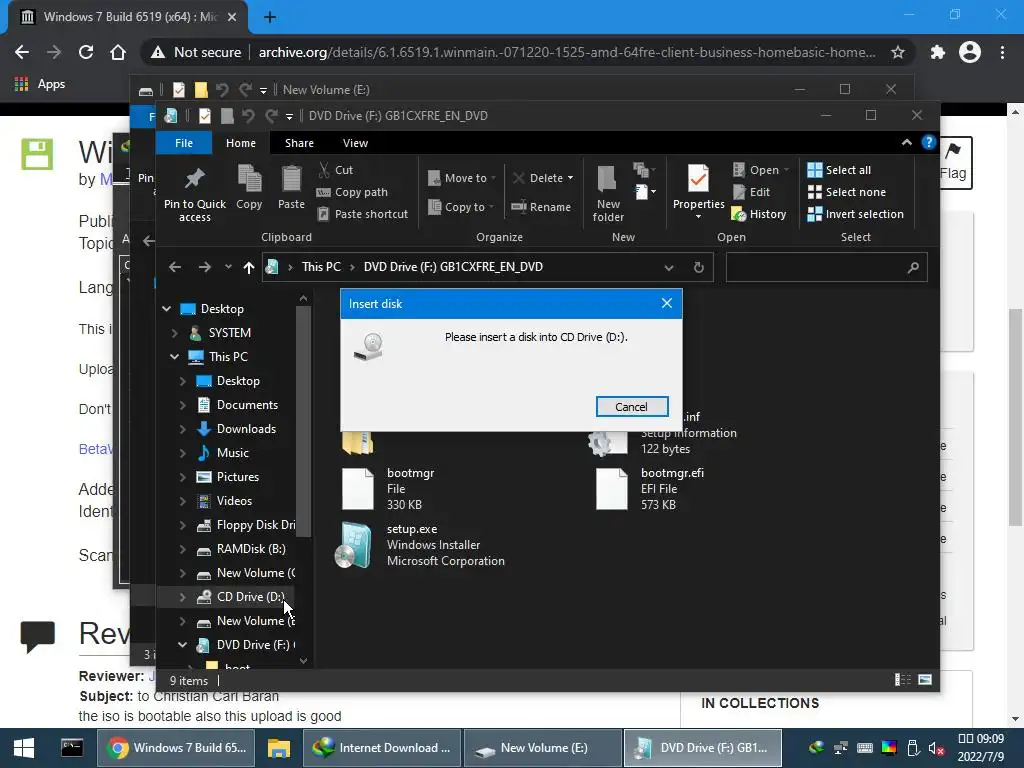This screenshot has width=1024, height=768.
Task: Click Copy path in Clipboard group
Action: (x=352, y=192)
